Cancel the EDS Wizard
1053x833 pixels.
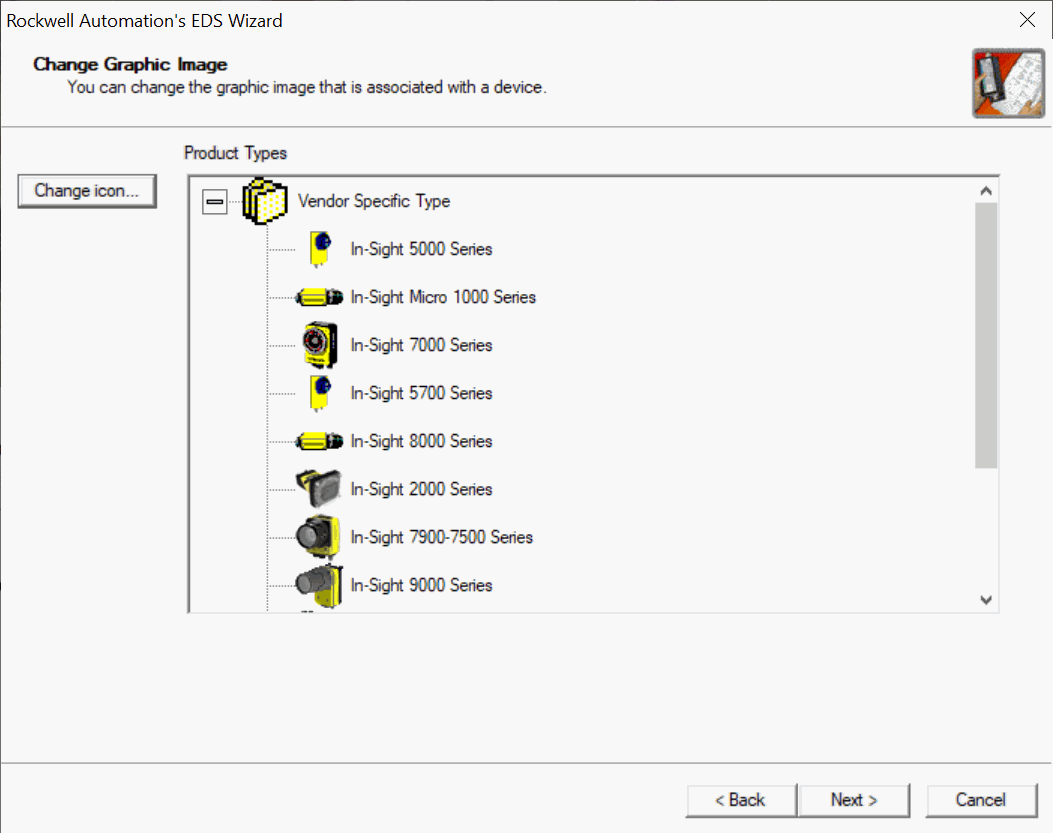point(980,800)
